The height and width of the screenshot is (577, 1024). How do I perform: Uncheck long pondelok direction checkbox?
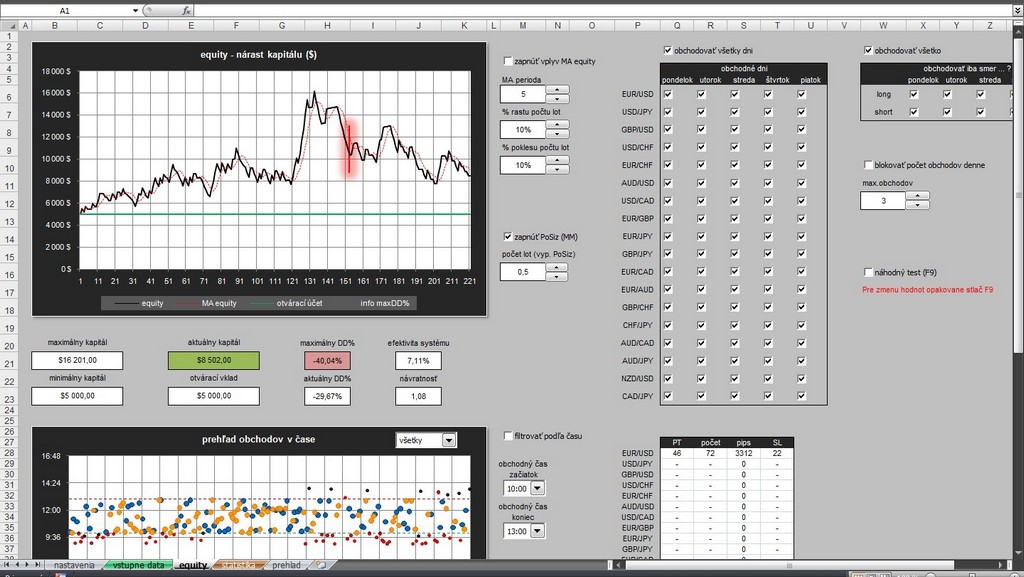pyautogui.click(x=914, y=94)
